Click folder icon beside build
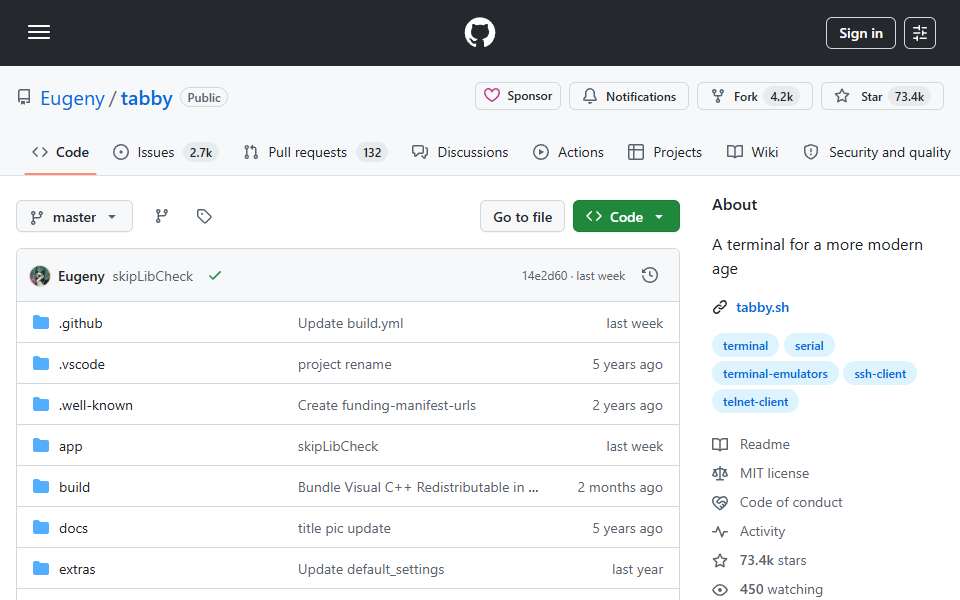Screen dimensions: 960x600 41,487
